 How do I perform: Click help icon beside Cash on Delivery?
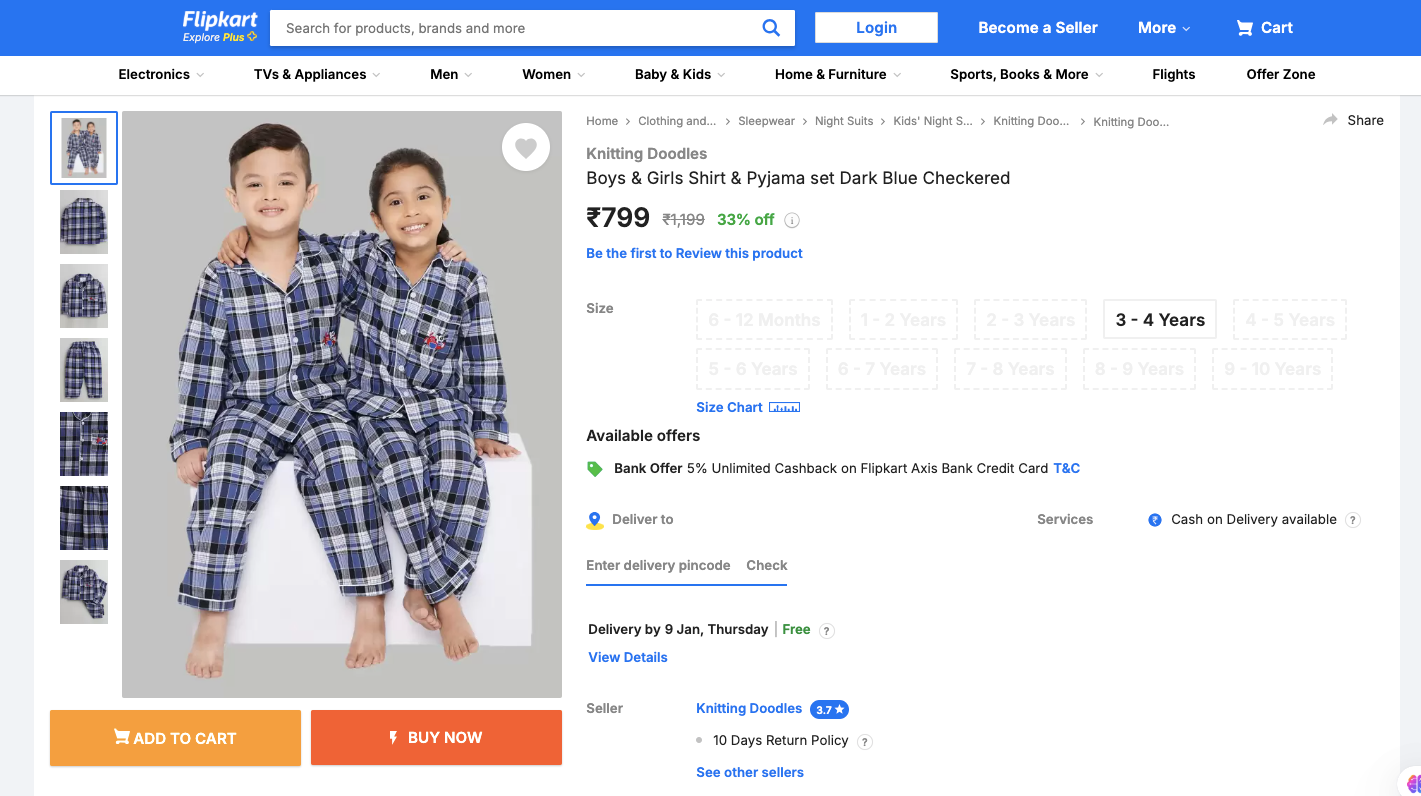[x=1353, y=520]
